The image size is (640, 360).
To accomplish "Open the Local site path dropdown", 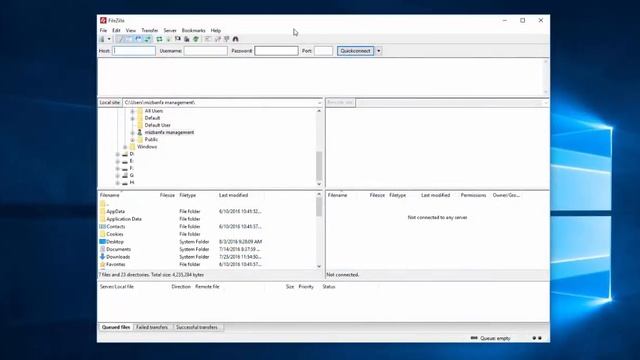I will (320, 102).
